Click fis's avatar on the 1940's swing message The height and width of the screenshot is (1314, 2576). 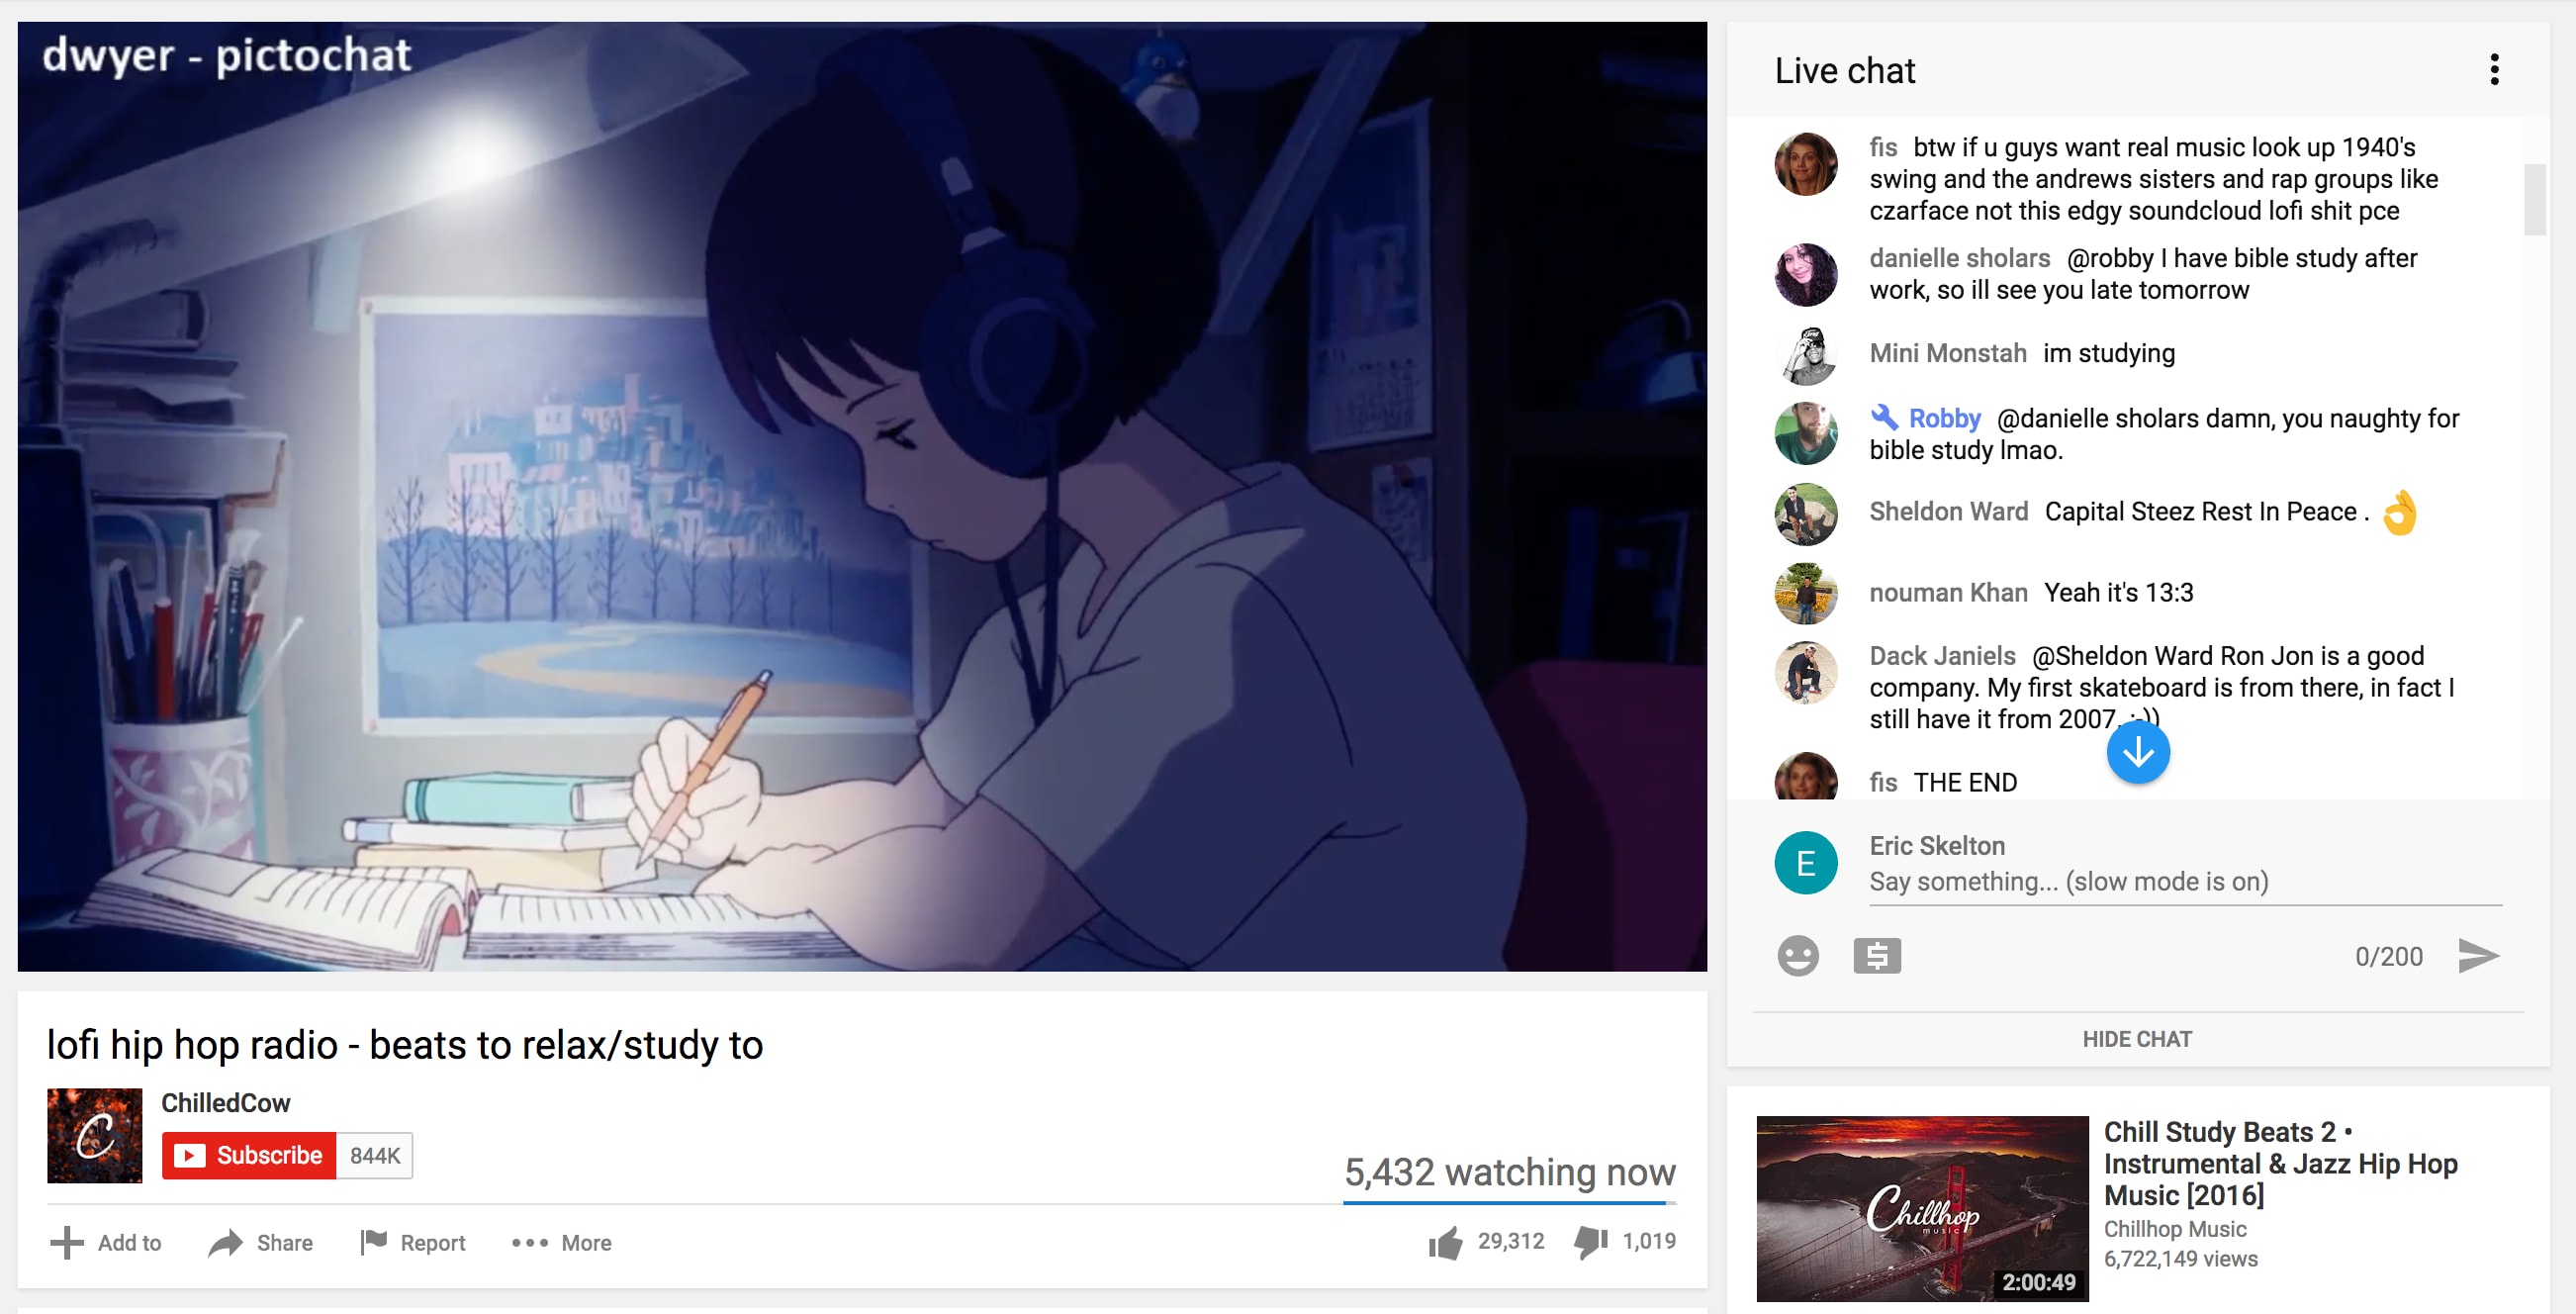[1805, 164]
